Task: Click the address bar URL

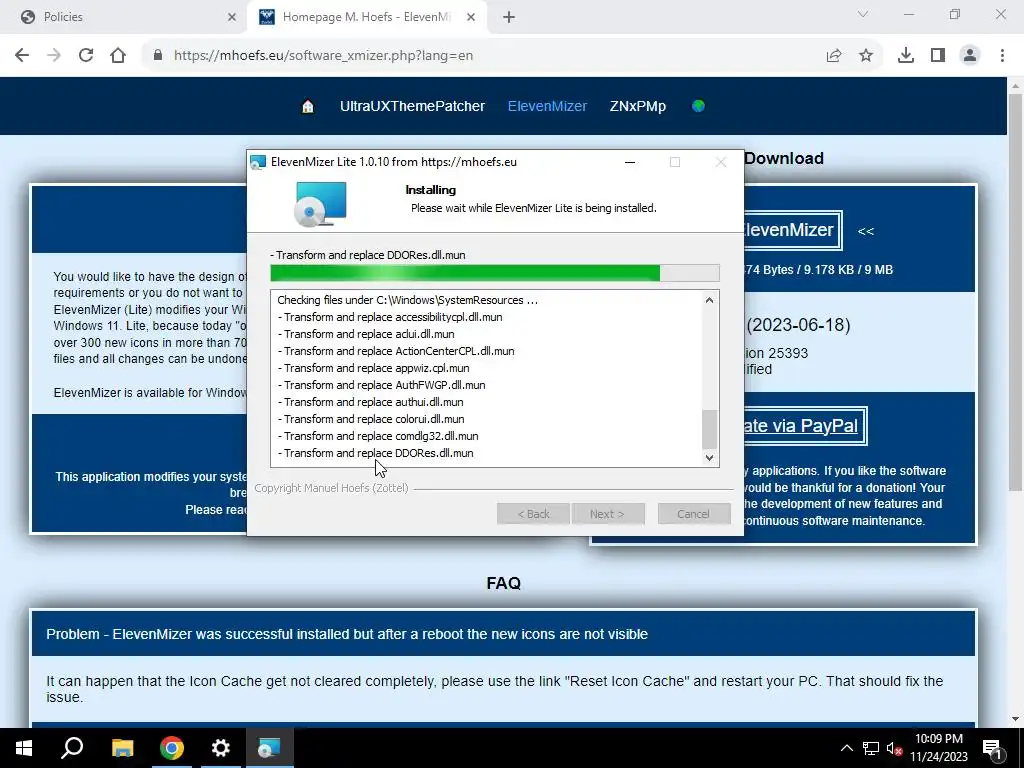Action: tap(323, 56)
